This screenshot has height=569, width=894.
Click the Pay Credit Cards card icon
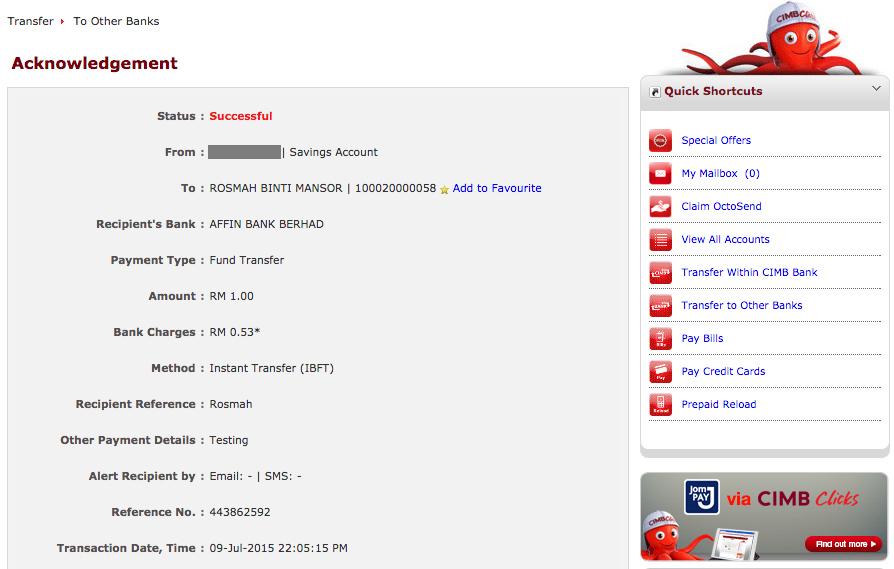(660, 372)
